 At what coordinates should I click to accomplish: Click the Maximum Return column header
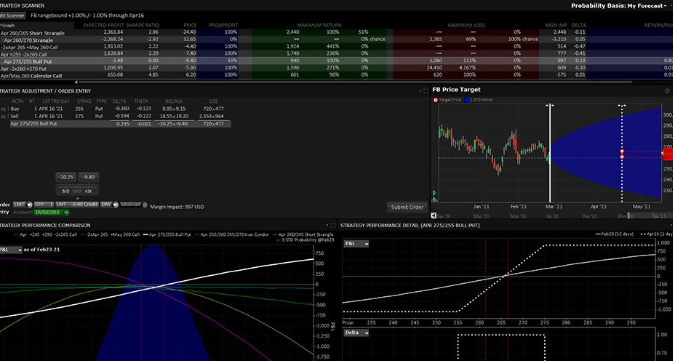(319, 25)
